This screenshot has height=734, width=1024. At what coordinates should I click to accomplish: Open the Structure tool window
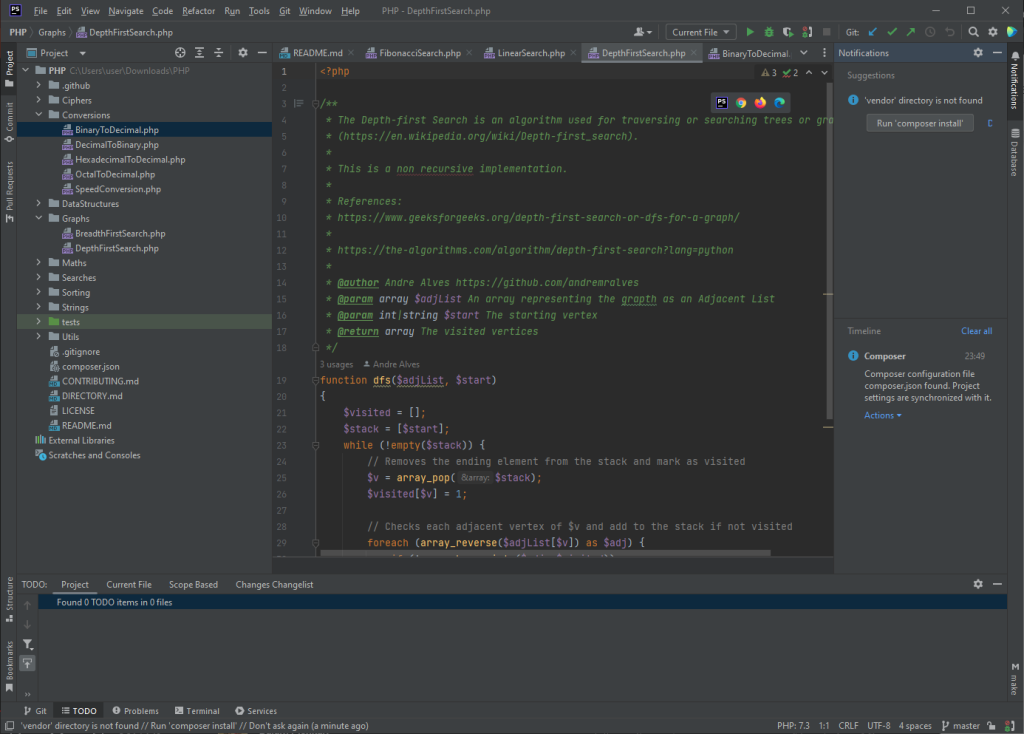(x=9, y=599)
